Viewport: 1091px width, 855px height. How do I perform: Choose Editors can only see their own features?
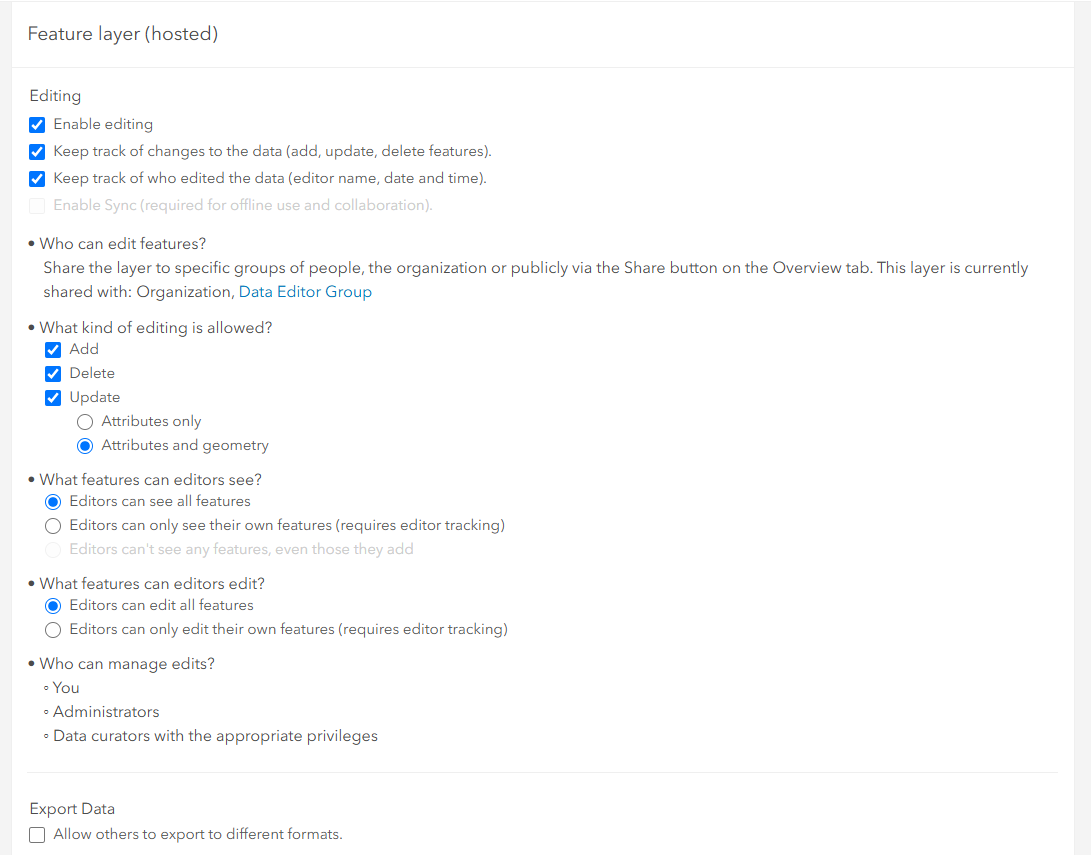click(53, 526)
